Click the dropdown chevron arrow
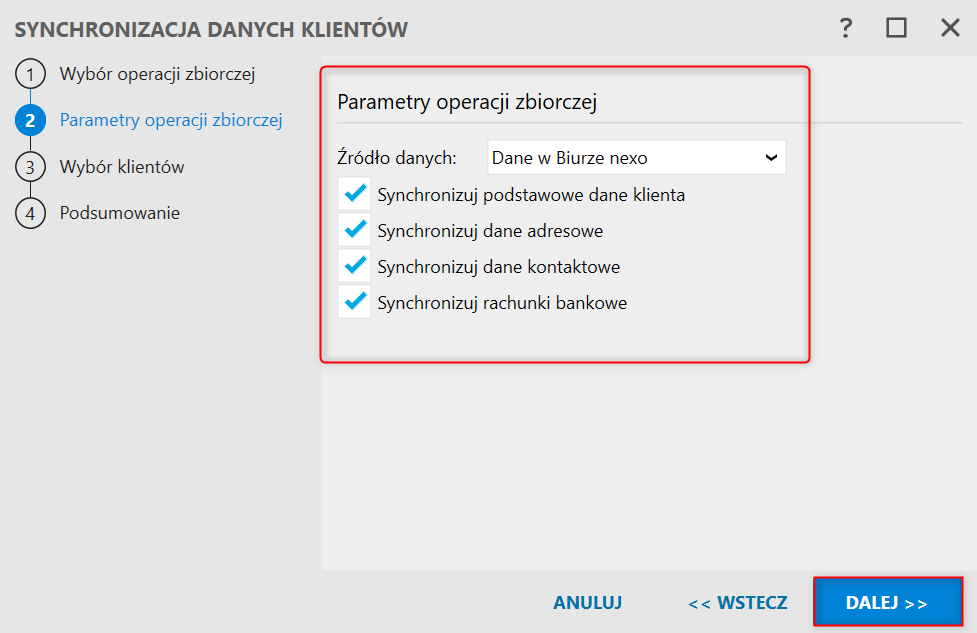This screenshot has height=633, width=977. pyautogui.click(x=770, y=158)
